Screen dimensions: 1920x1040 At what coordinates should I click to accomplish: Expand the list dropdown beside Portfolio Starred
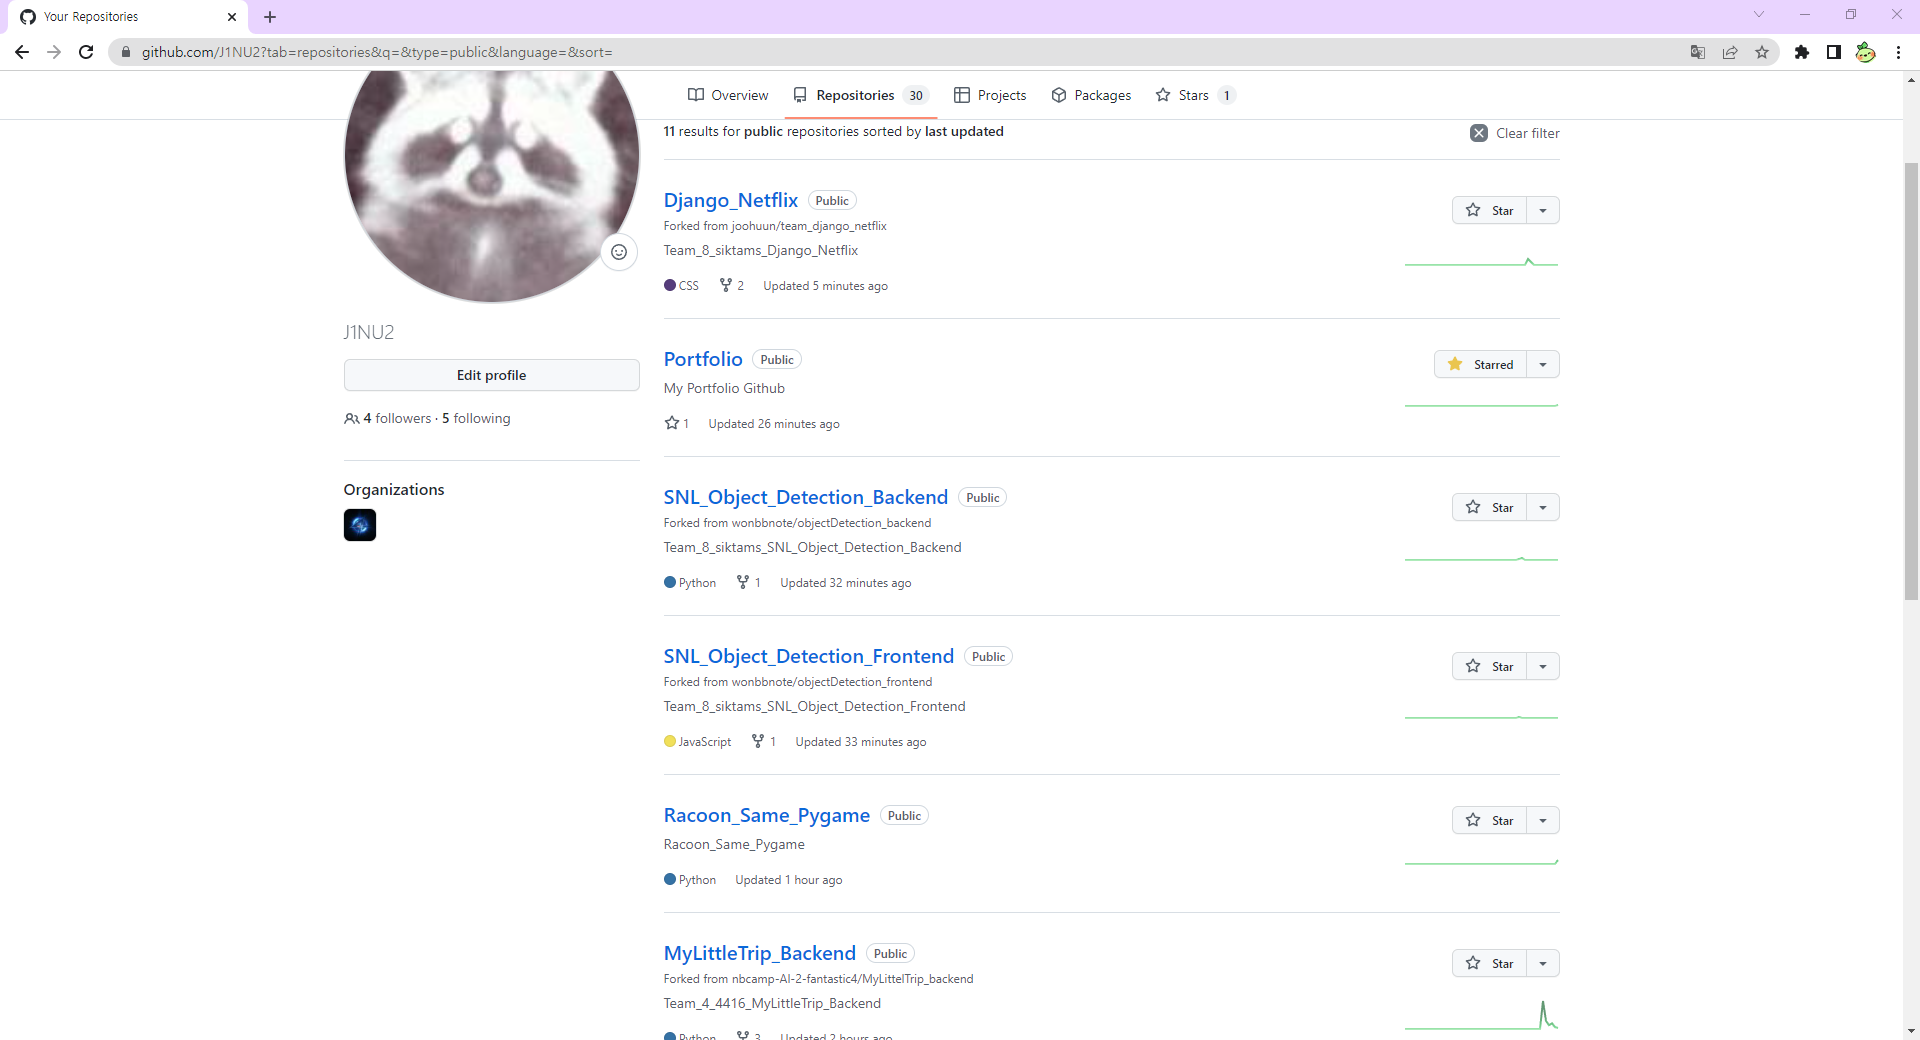point(1543,364)
